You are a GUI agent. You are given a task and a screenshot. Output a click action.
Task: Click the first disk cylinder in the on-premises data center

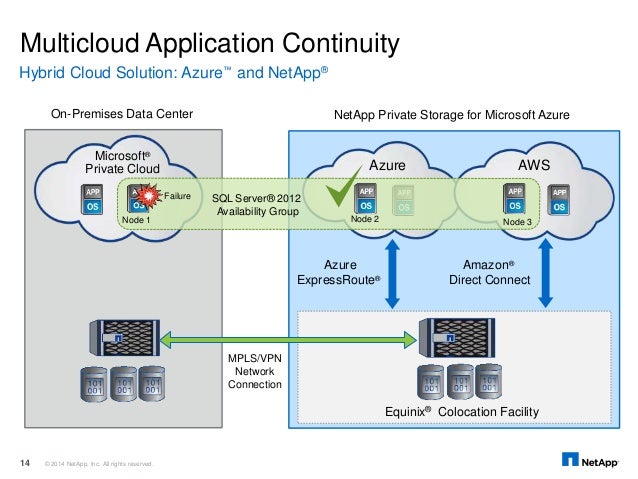point(94,384)
